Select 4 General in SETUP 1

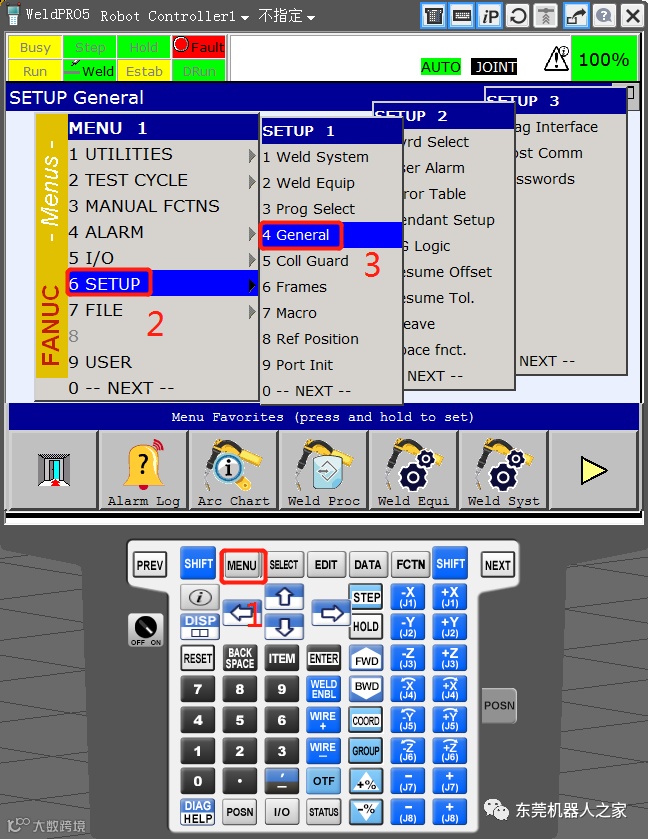click(x=331, y=235)
